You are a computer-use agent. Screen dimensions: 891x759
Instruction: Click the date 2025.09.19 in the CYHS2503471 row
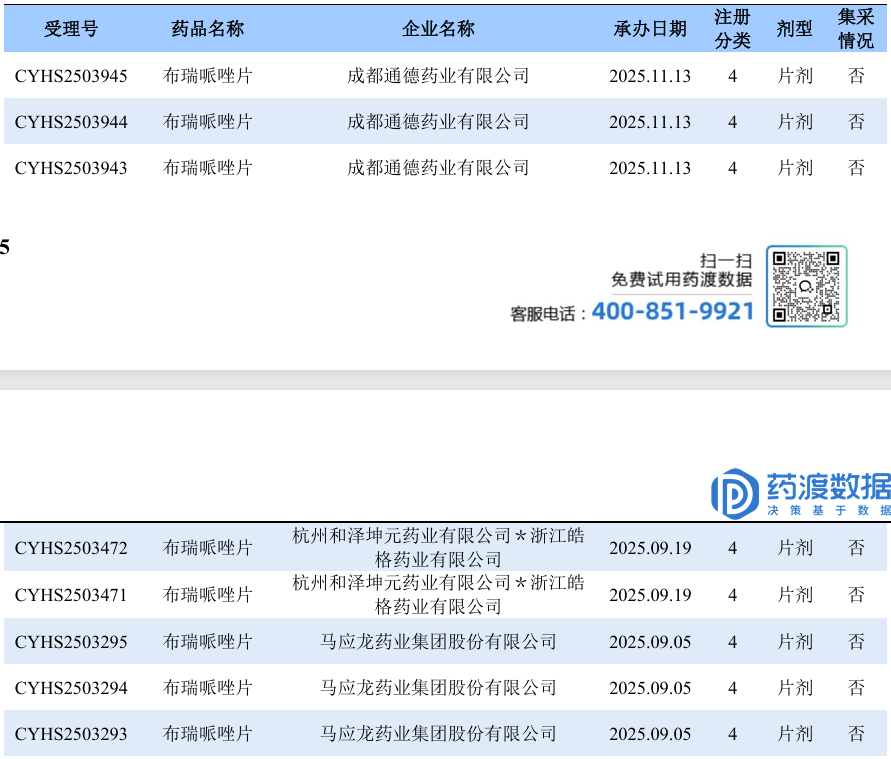(650, 595)
